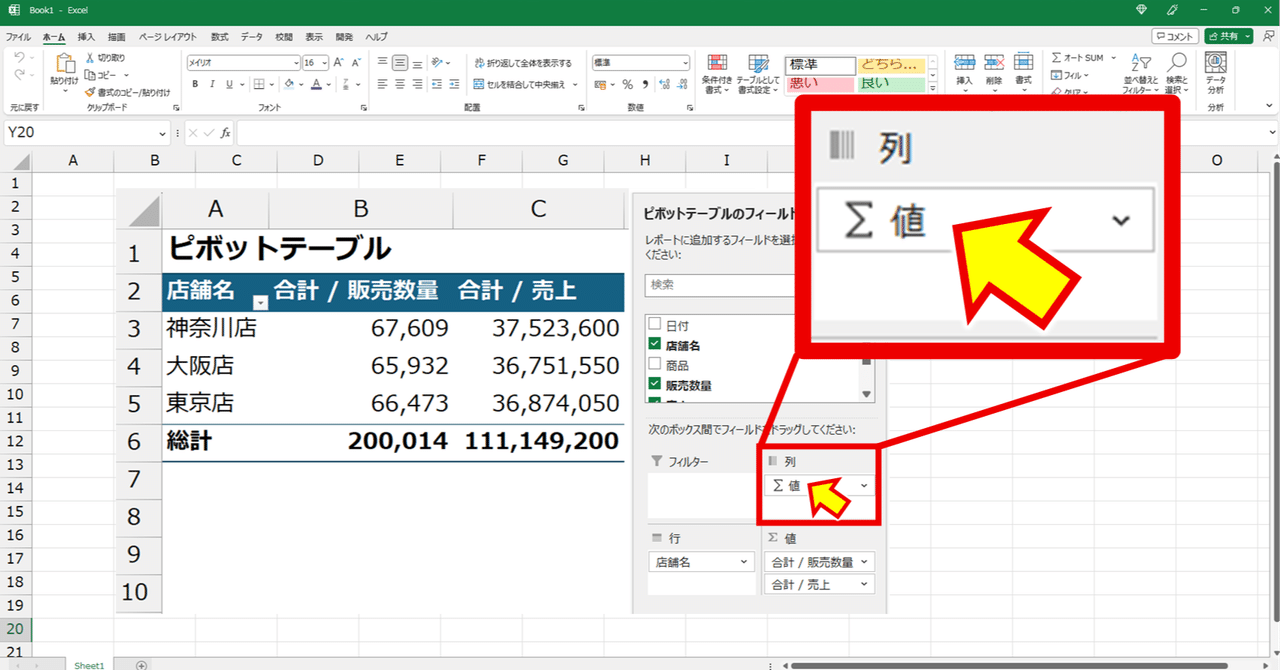Uncheck the 販売数量 field checkbox
Screen dimensions: 1280x670
pyautogui.click(x=654, y=384)
